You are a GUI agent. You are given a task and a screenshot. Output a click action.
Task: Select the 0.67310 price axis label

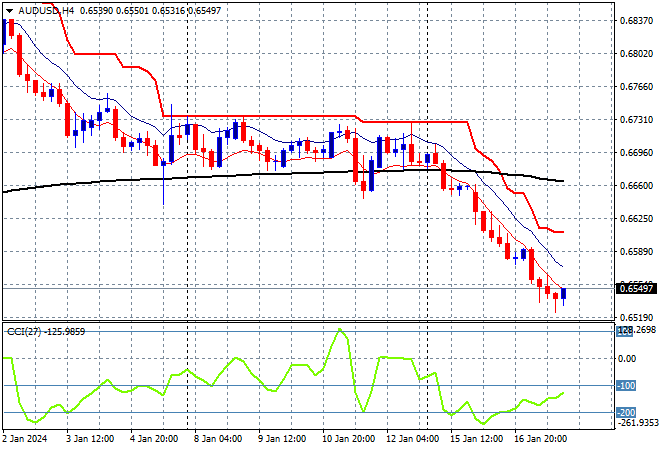tap(636, 120)
